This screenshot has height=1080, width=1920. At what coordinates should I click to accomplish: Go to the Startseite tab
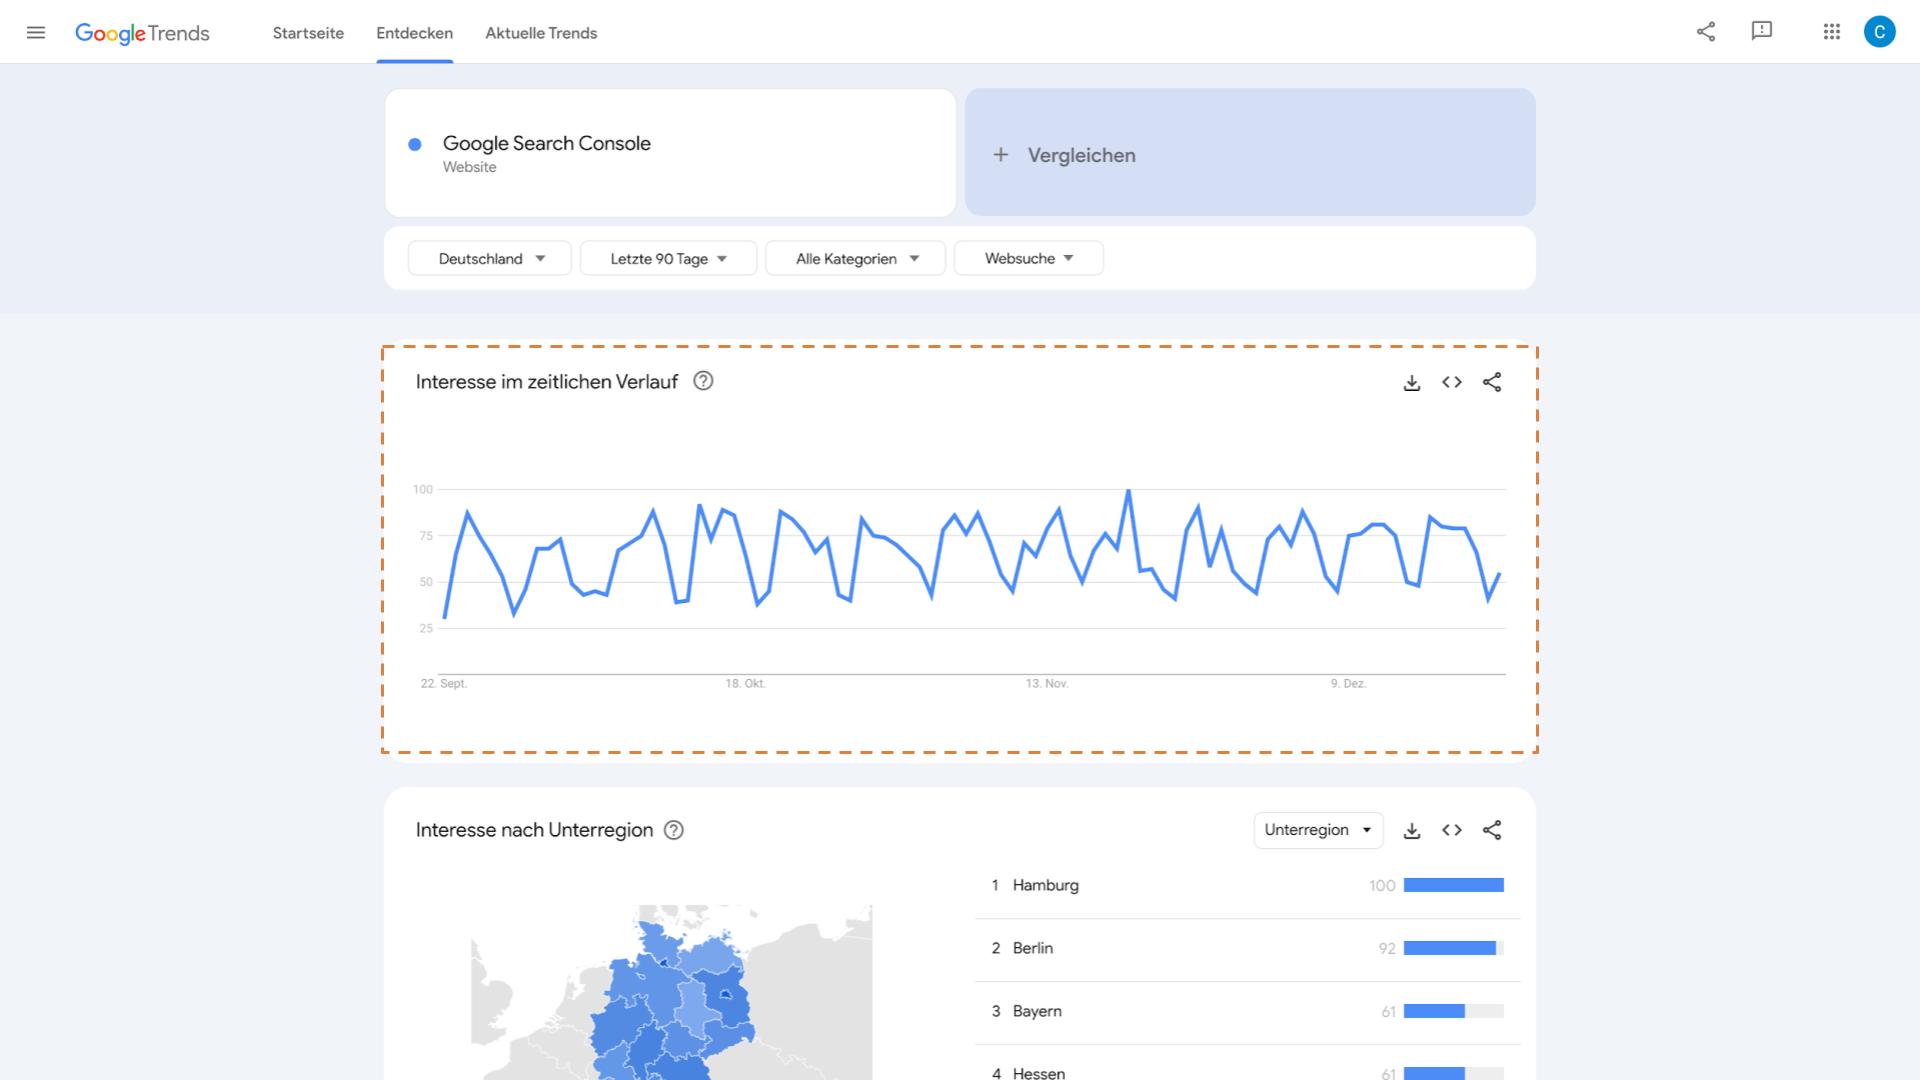308,33
